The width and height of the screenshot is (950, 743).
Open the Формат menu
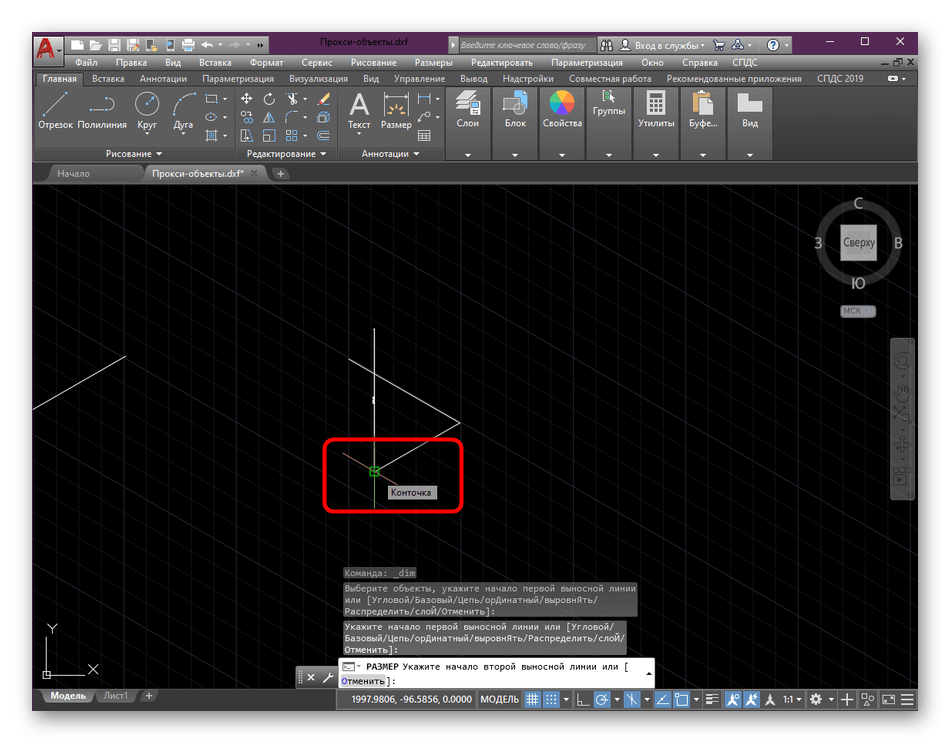[266, 62]
